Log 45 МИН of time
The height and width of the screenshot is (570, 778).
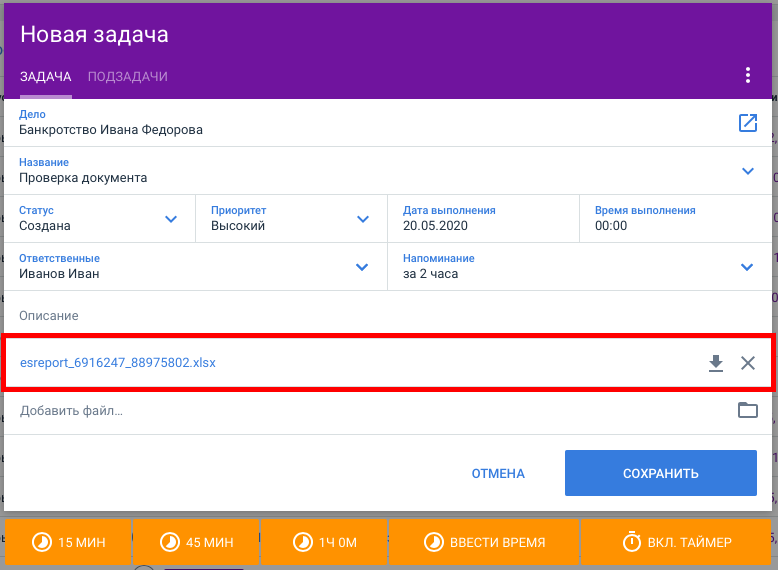pyautogui.click(x=196, y=542)
